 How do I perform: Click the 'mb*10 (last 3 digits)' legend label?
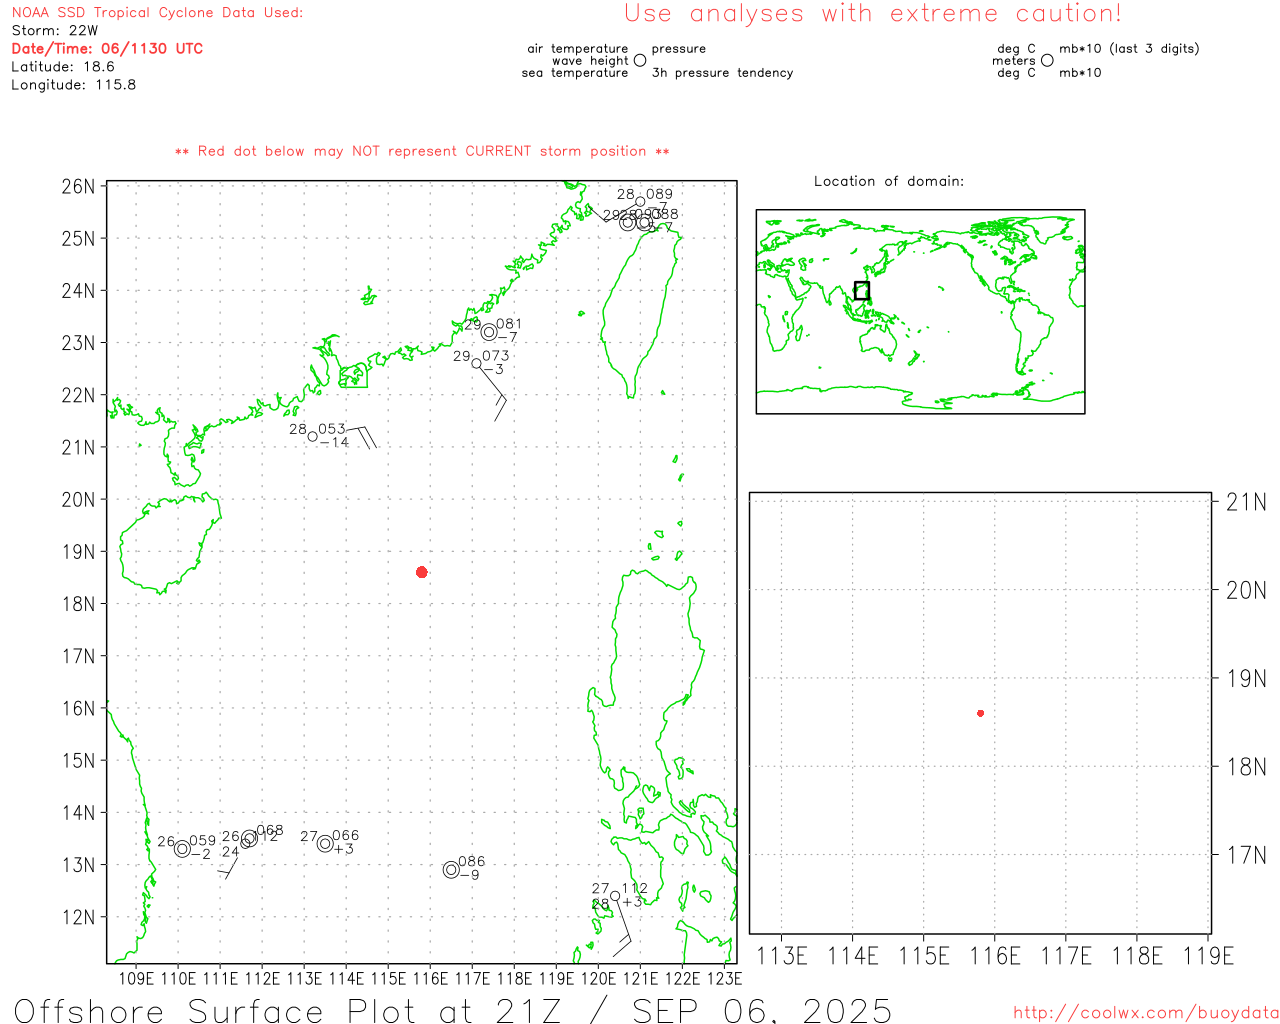pyautogui.click(x=1129, y=48)
